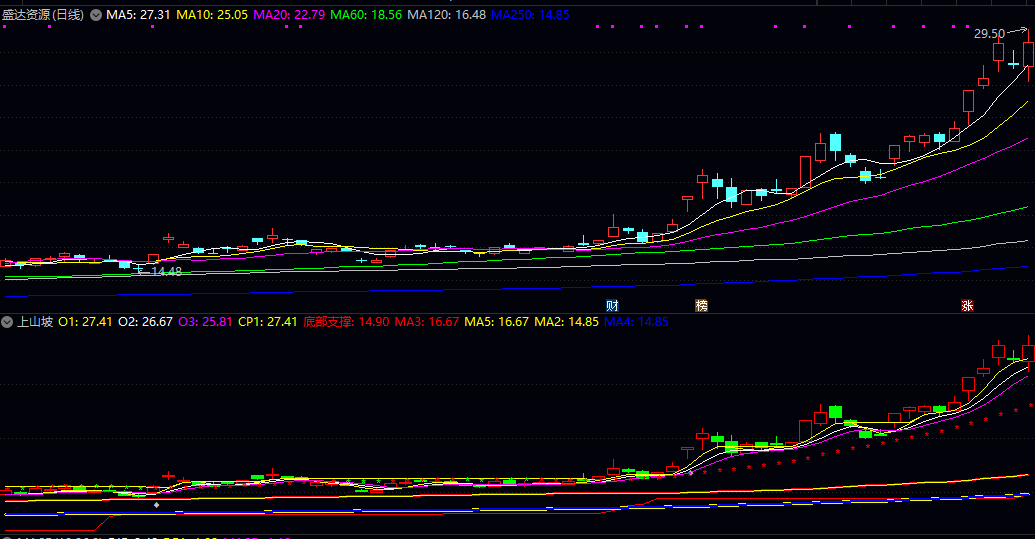The image size is (1035, 539).
Task: Click the 29.50 high price label
Action: [x=990, y=34]
